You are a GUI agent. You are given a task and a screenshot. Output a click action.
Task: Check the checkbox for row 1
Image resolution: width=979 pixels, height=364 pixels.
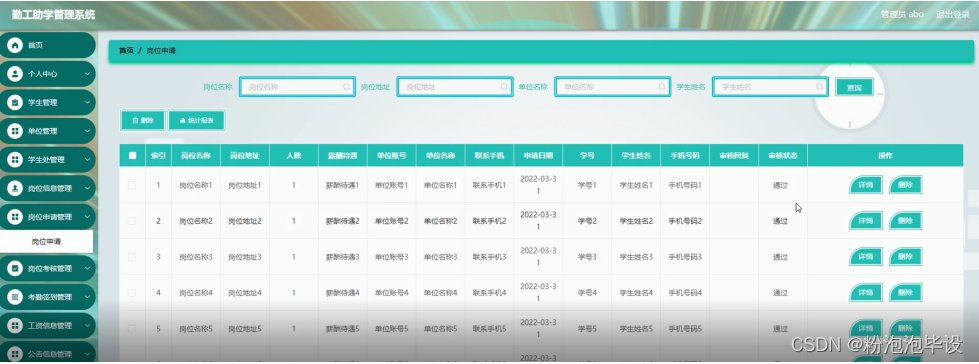click(x=132, y=185)
